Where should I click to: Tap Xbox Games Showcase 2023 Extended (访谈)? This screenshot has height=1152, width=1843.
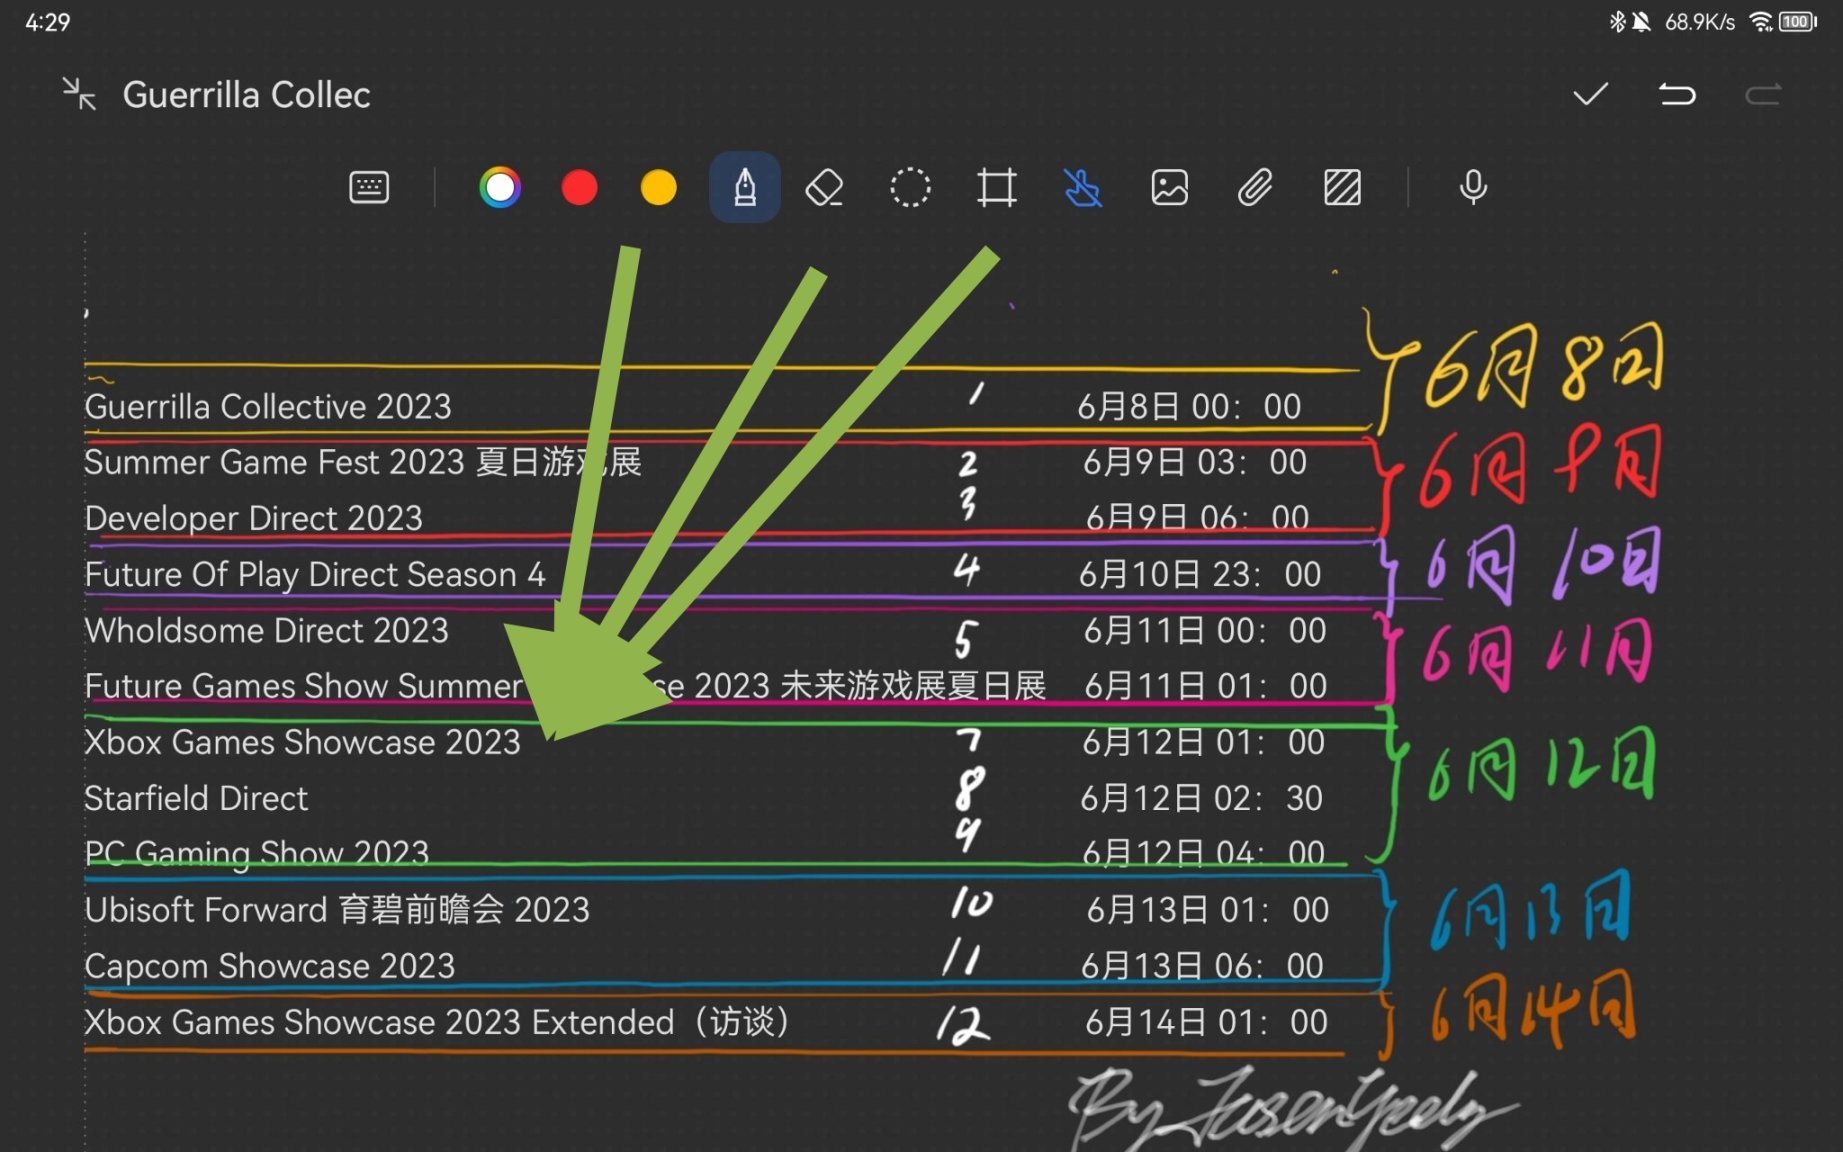tap(439, 1022)
